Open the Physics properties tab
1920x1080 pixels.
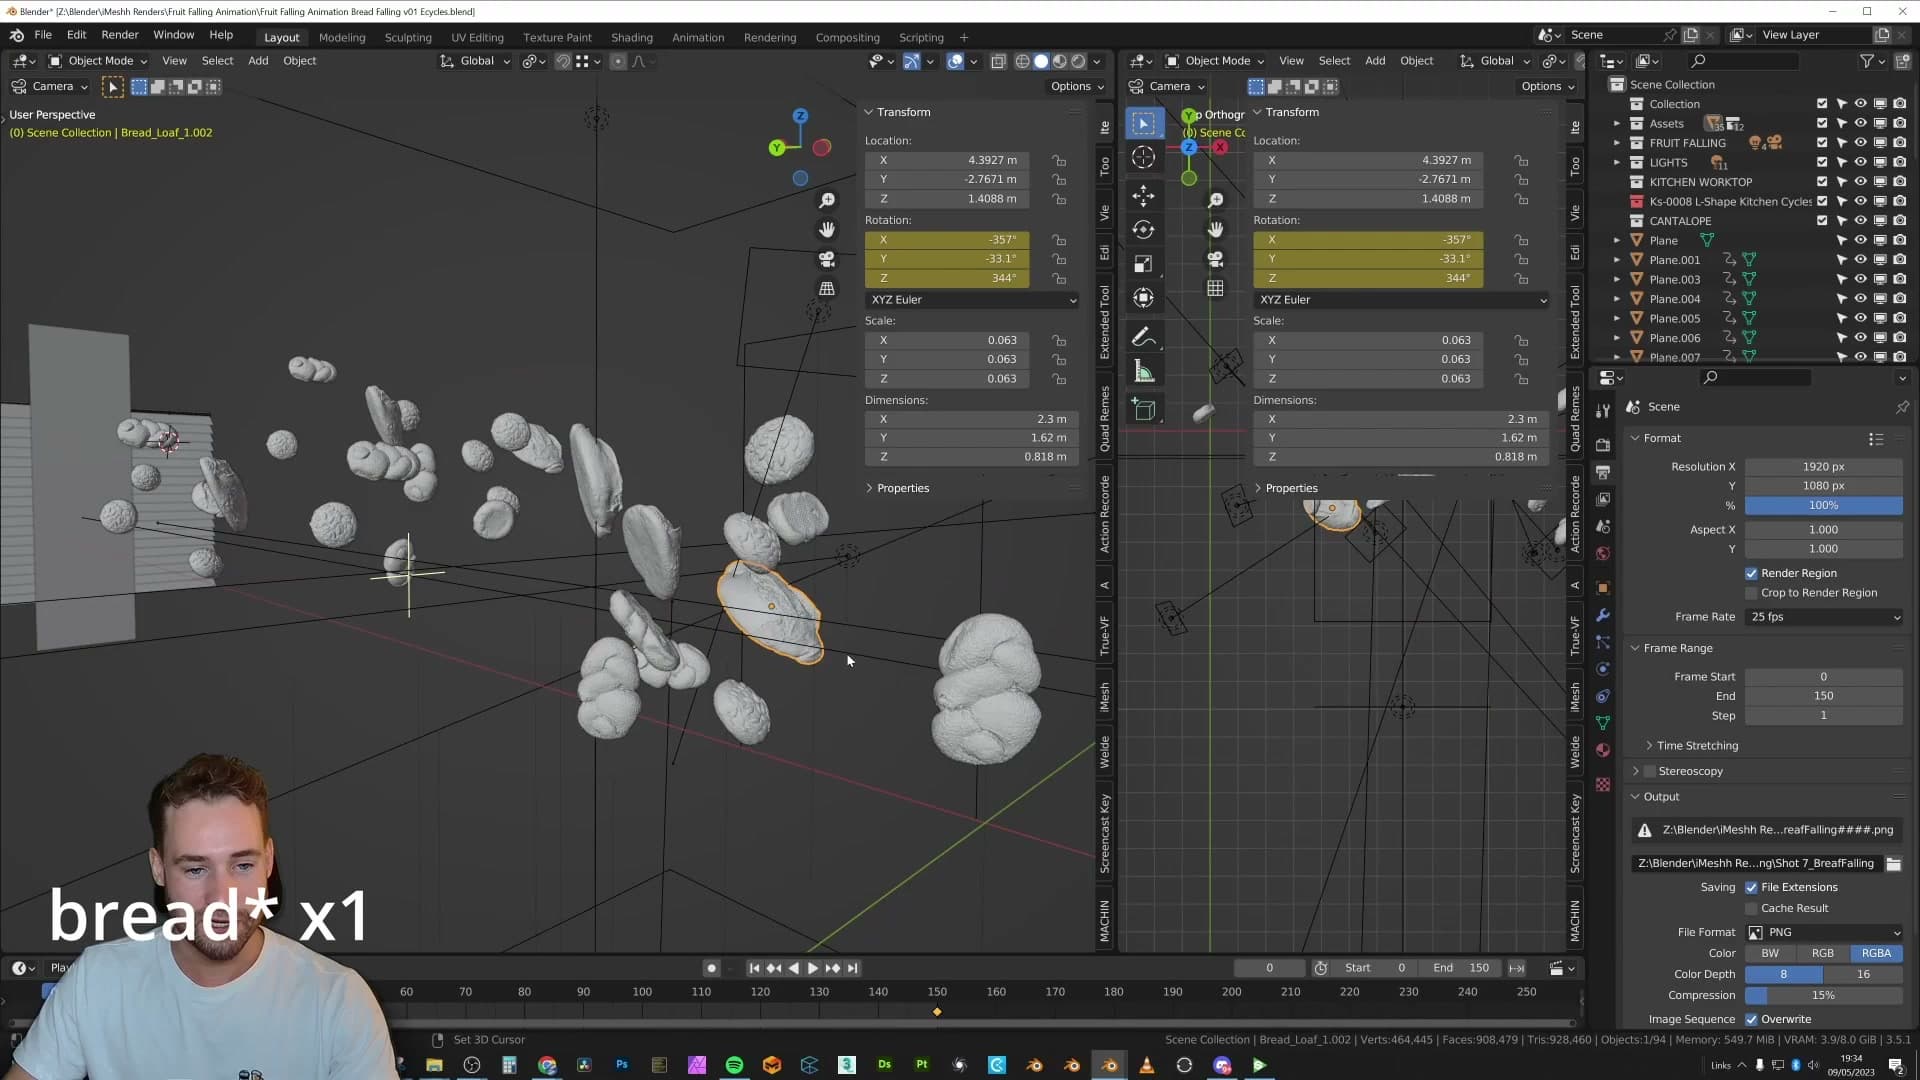(x=1603, y=669)
